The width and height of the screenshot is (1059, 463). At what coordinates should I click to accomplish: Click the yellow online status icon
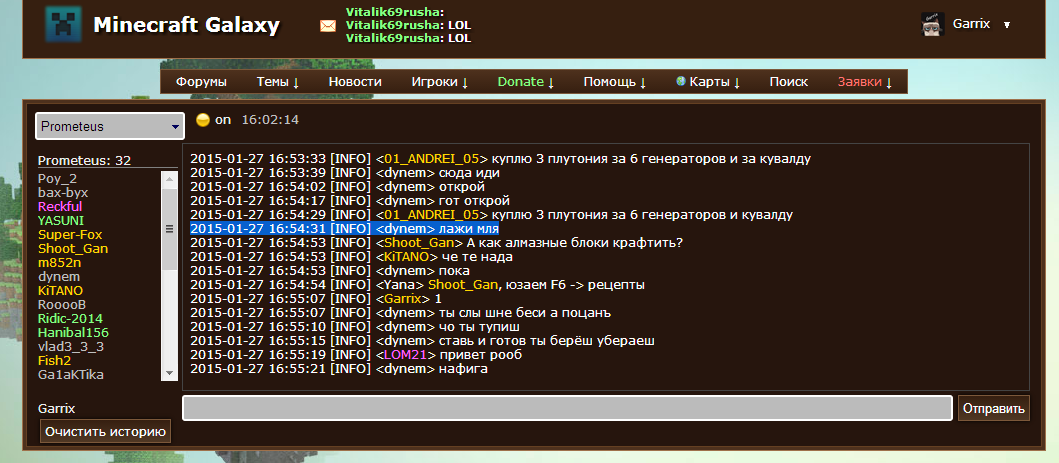pos(203,120)
